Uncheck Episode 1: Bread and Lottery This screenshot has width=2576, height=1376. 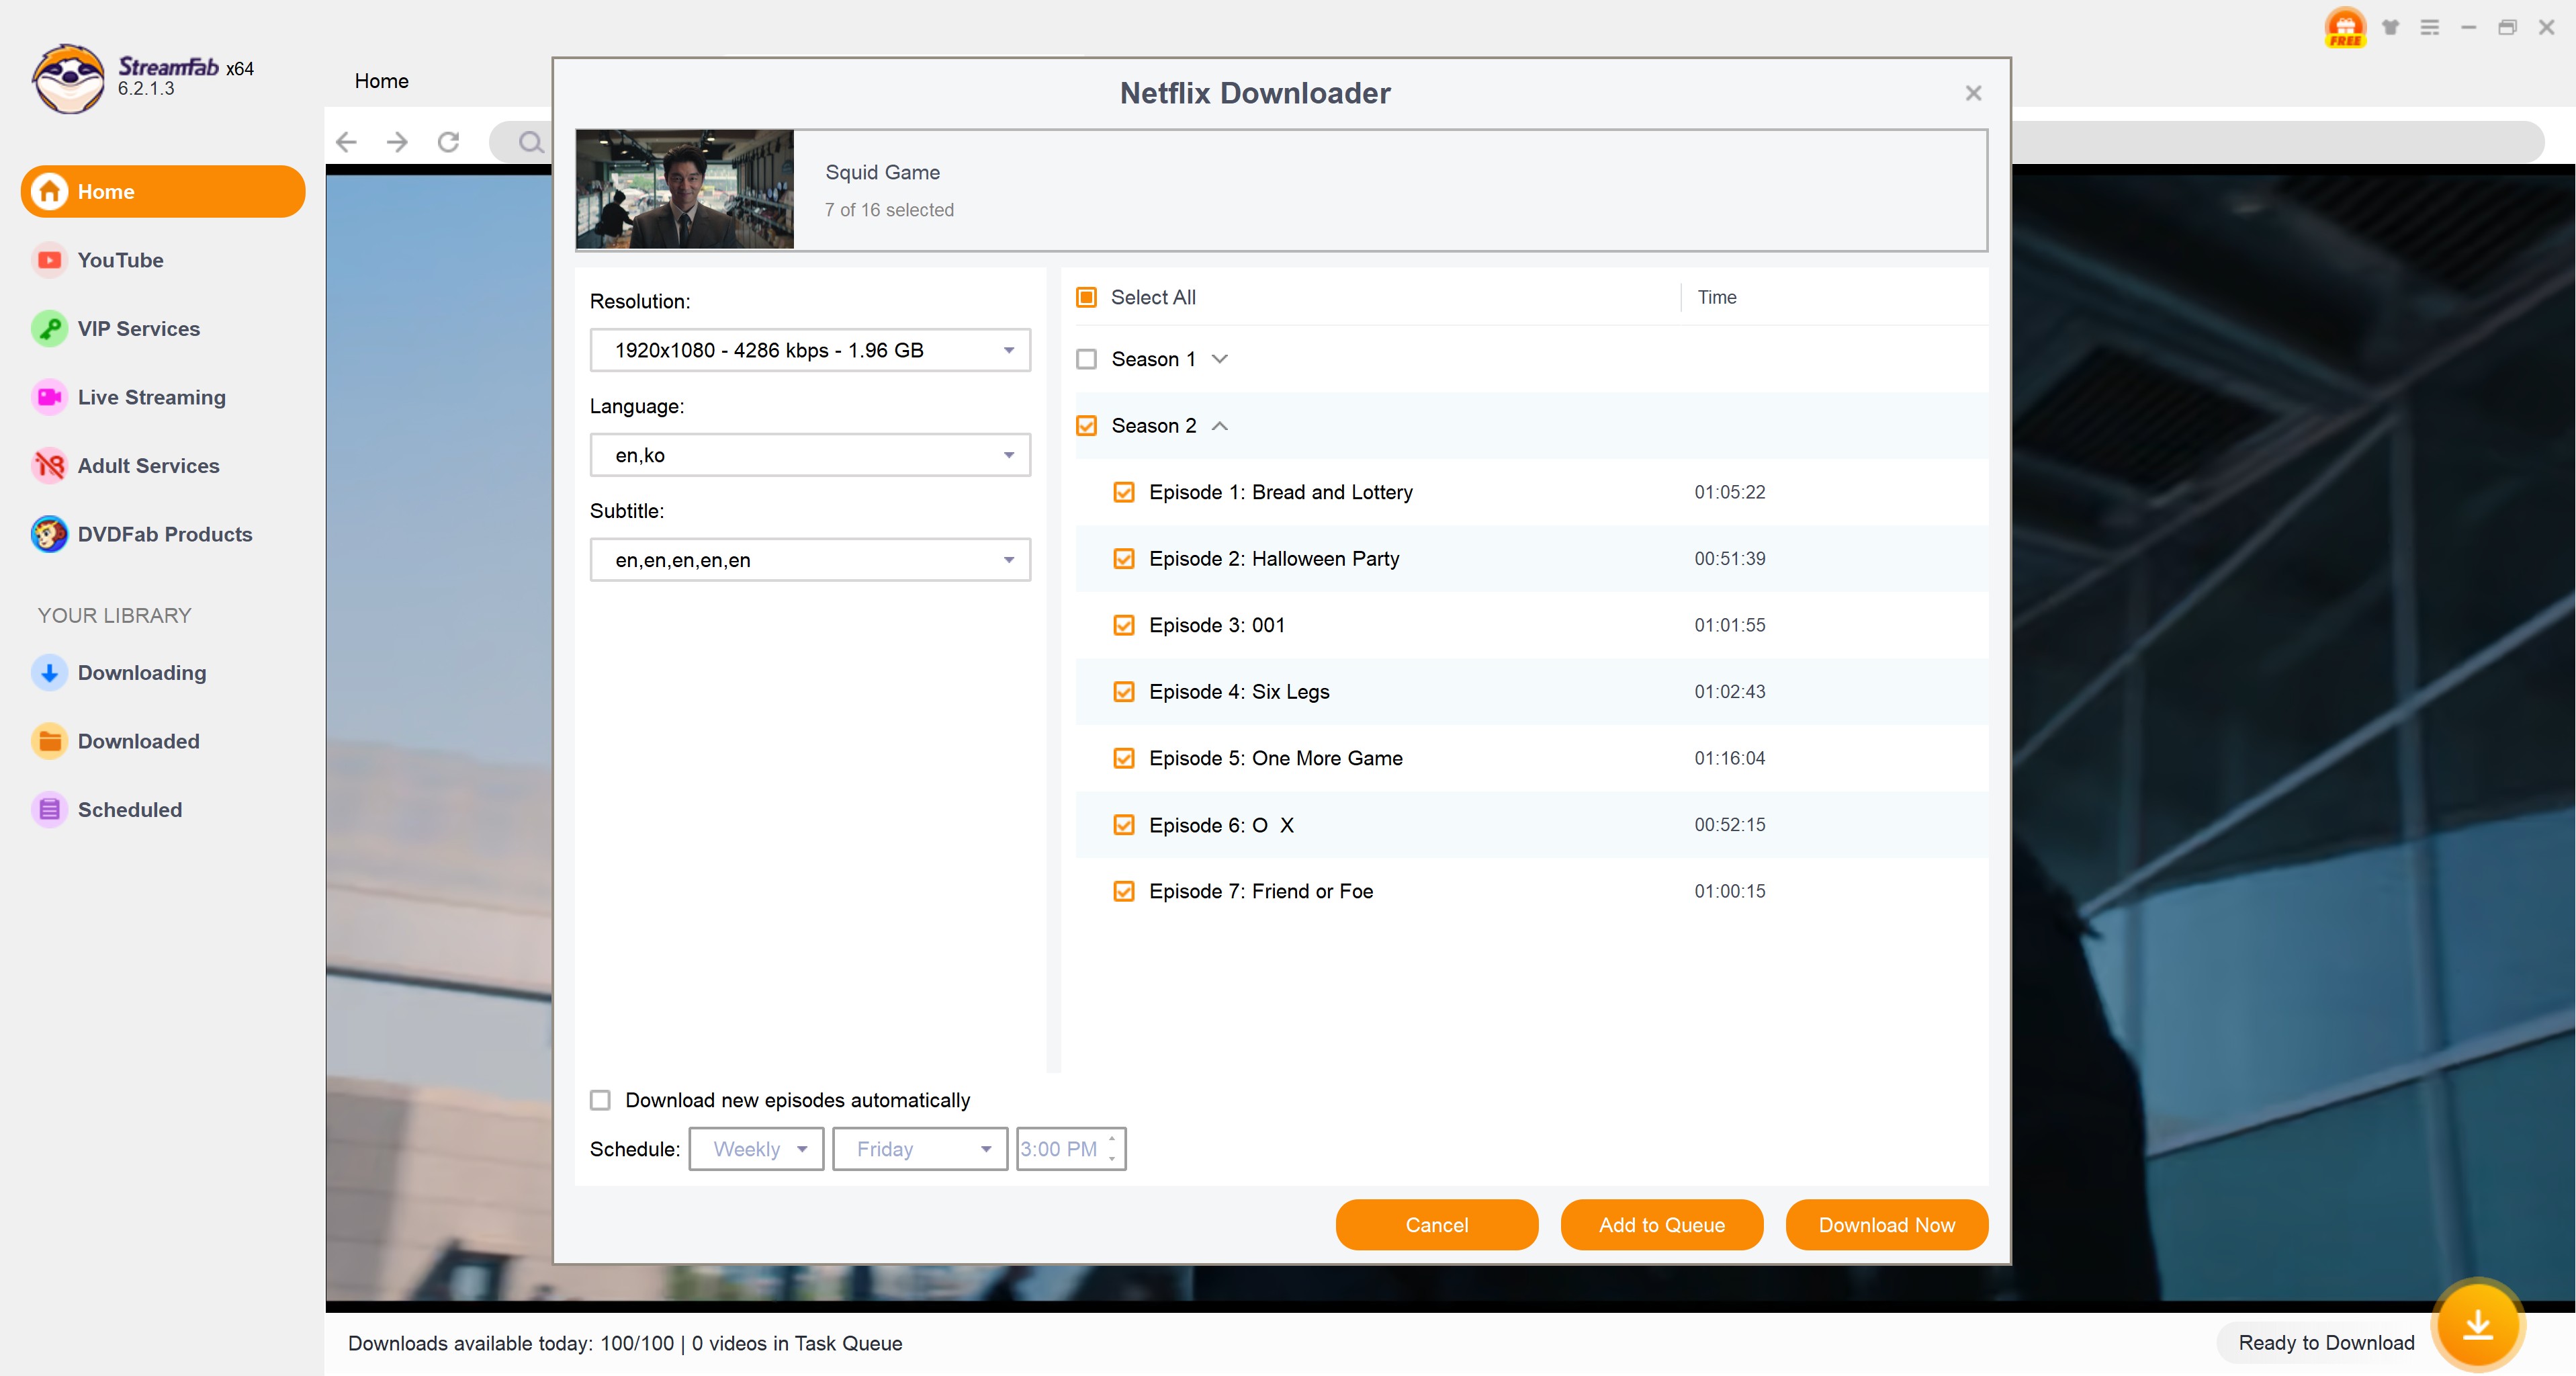pyautogui.click(x=1124, y=492)
